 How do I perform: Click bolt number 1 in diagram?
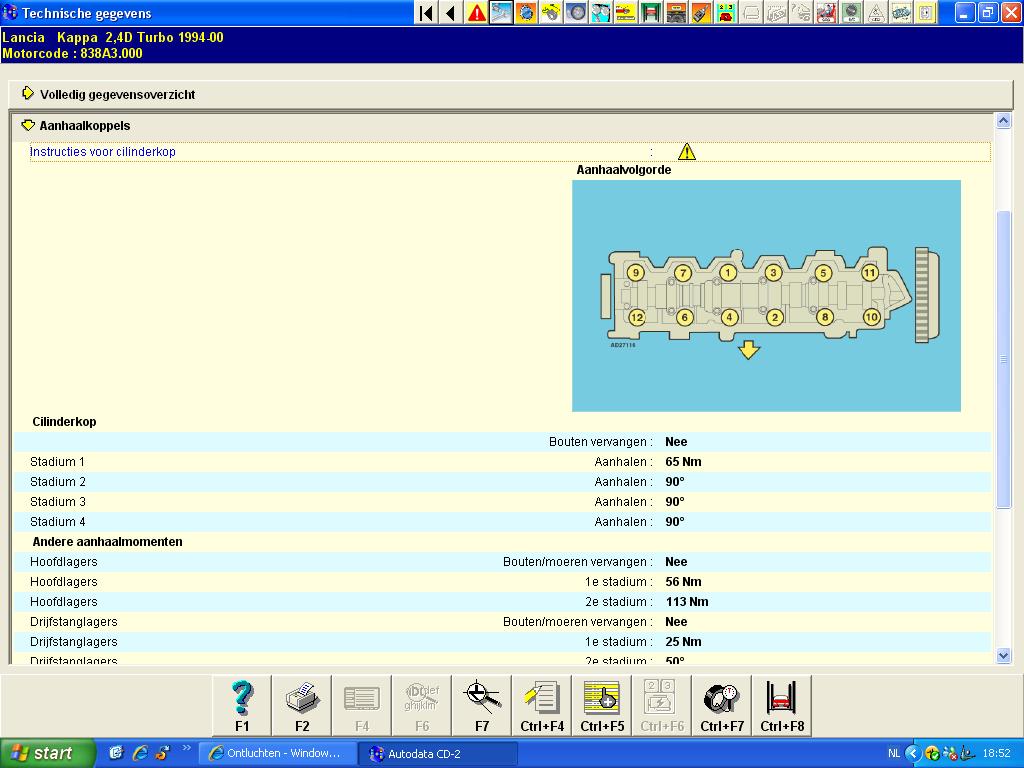pyautogui.click(x=728, y=273)
